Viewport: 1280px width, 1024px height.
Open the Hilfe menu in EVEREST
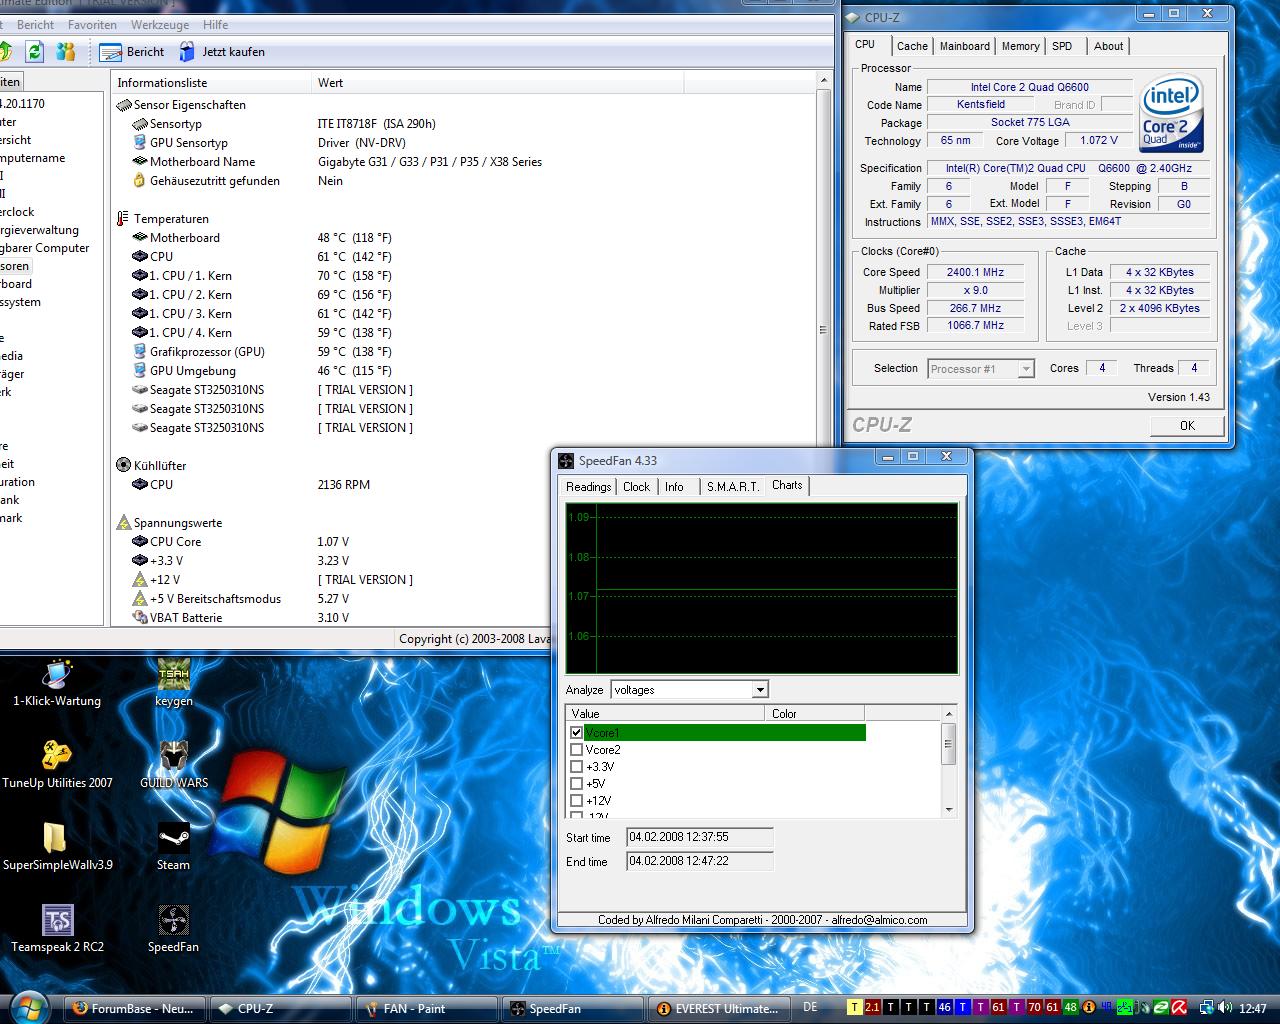(215, 25)
